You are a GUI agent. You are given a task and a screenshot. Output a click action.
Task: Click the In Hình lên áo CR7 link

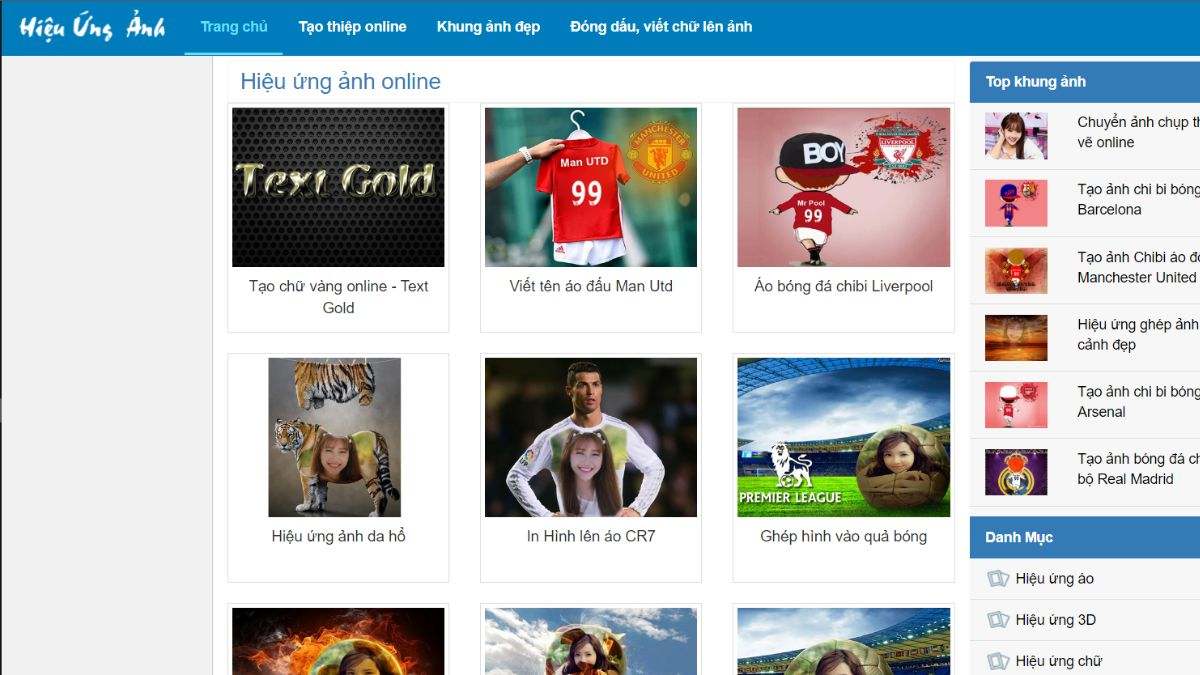coord(591,536)
